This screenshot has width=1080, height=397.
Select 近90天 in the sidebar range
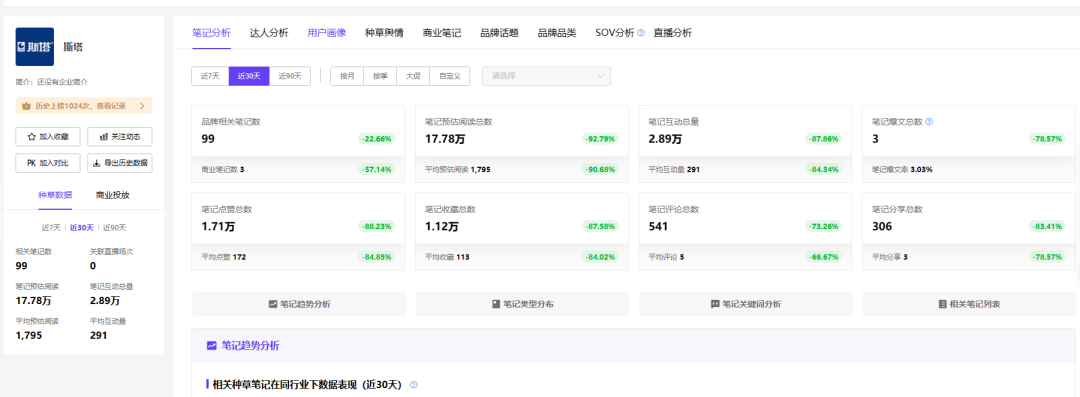point(114,227)
